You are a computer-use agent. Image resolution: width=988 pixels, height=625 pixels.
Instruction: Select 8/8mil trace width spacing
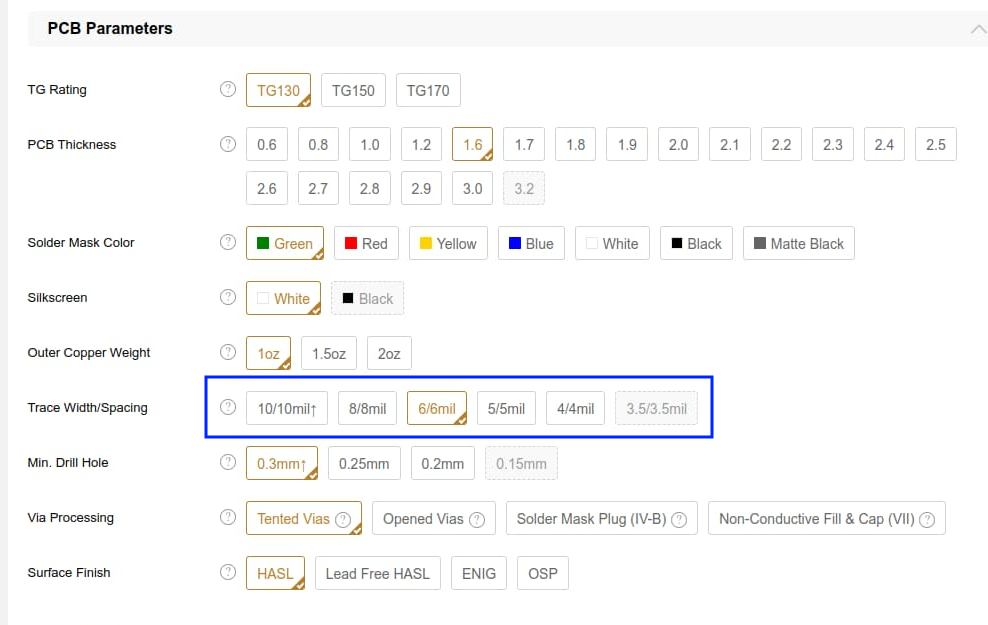(367, 408)
